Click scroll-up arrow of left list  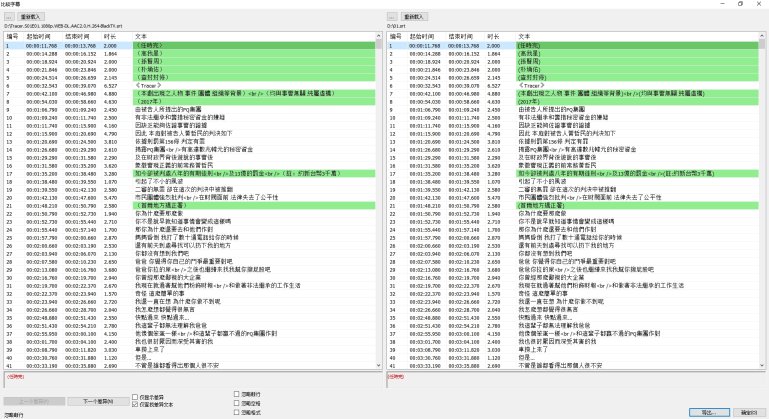(x=379, y=36)
